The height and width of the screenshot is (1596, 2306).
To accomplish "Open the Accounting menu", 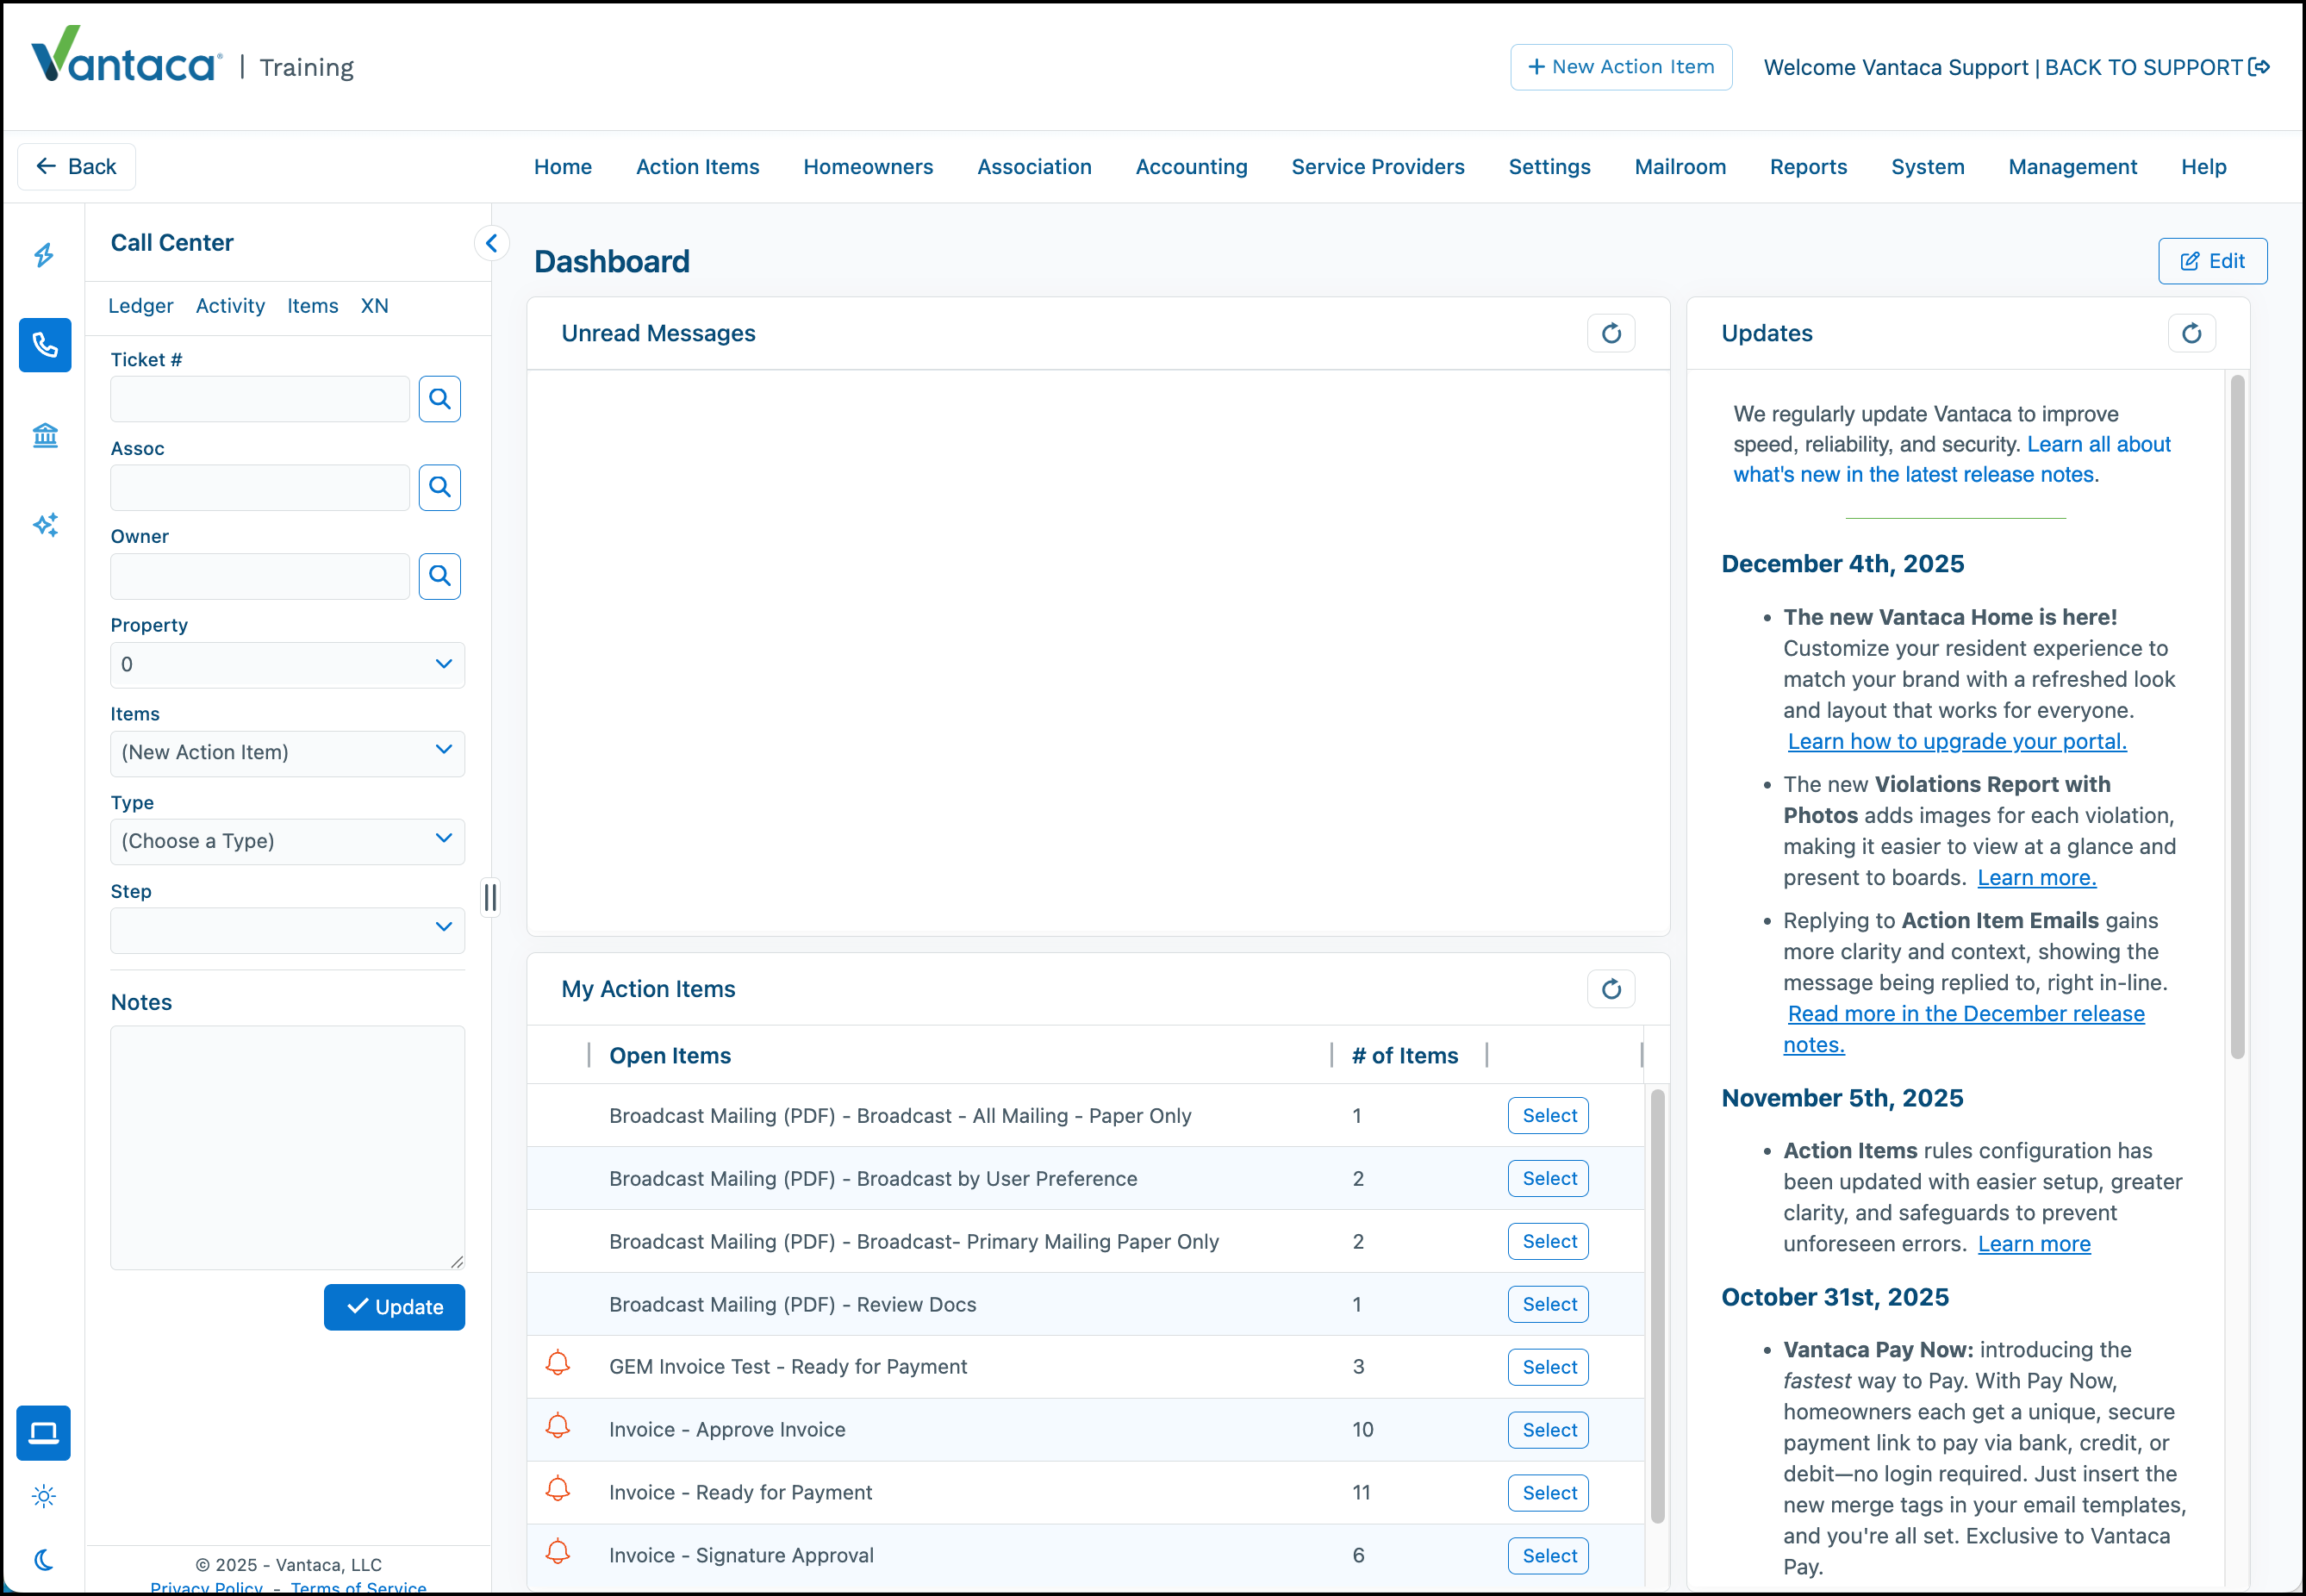I will coord(1191,167).
